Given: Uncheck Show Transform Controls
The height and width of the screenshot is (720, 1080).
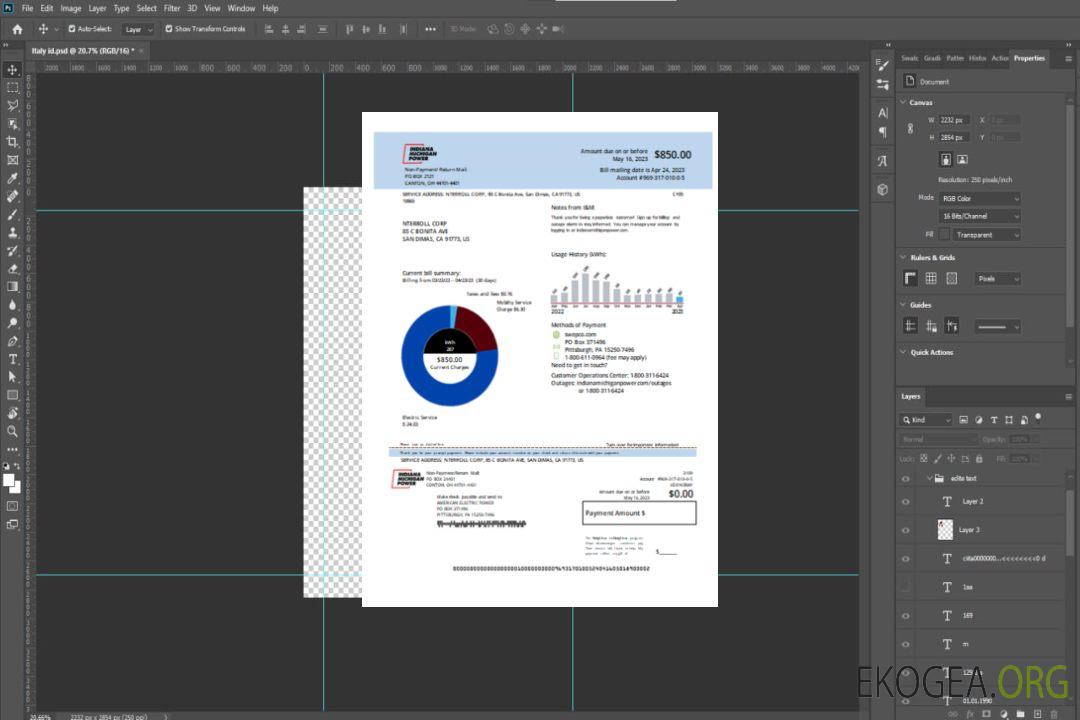Looking at the screenshot, I should [169, 29].
